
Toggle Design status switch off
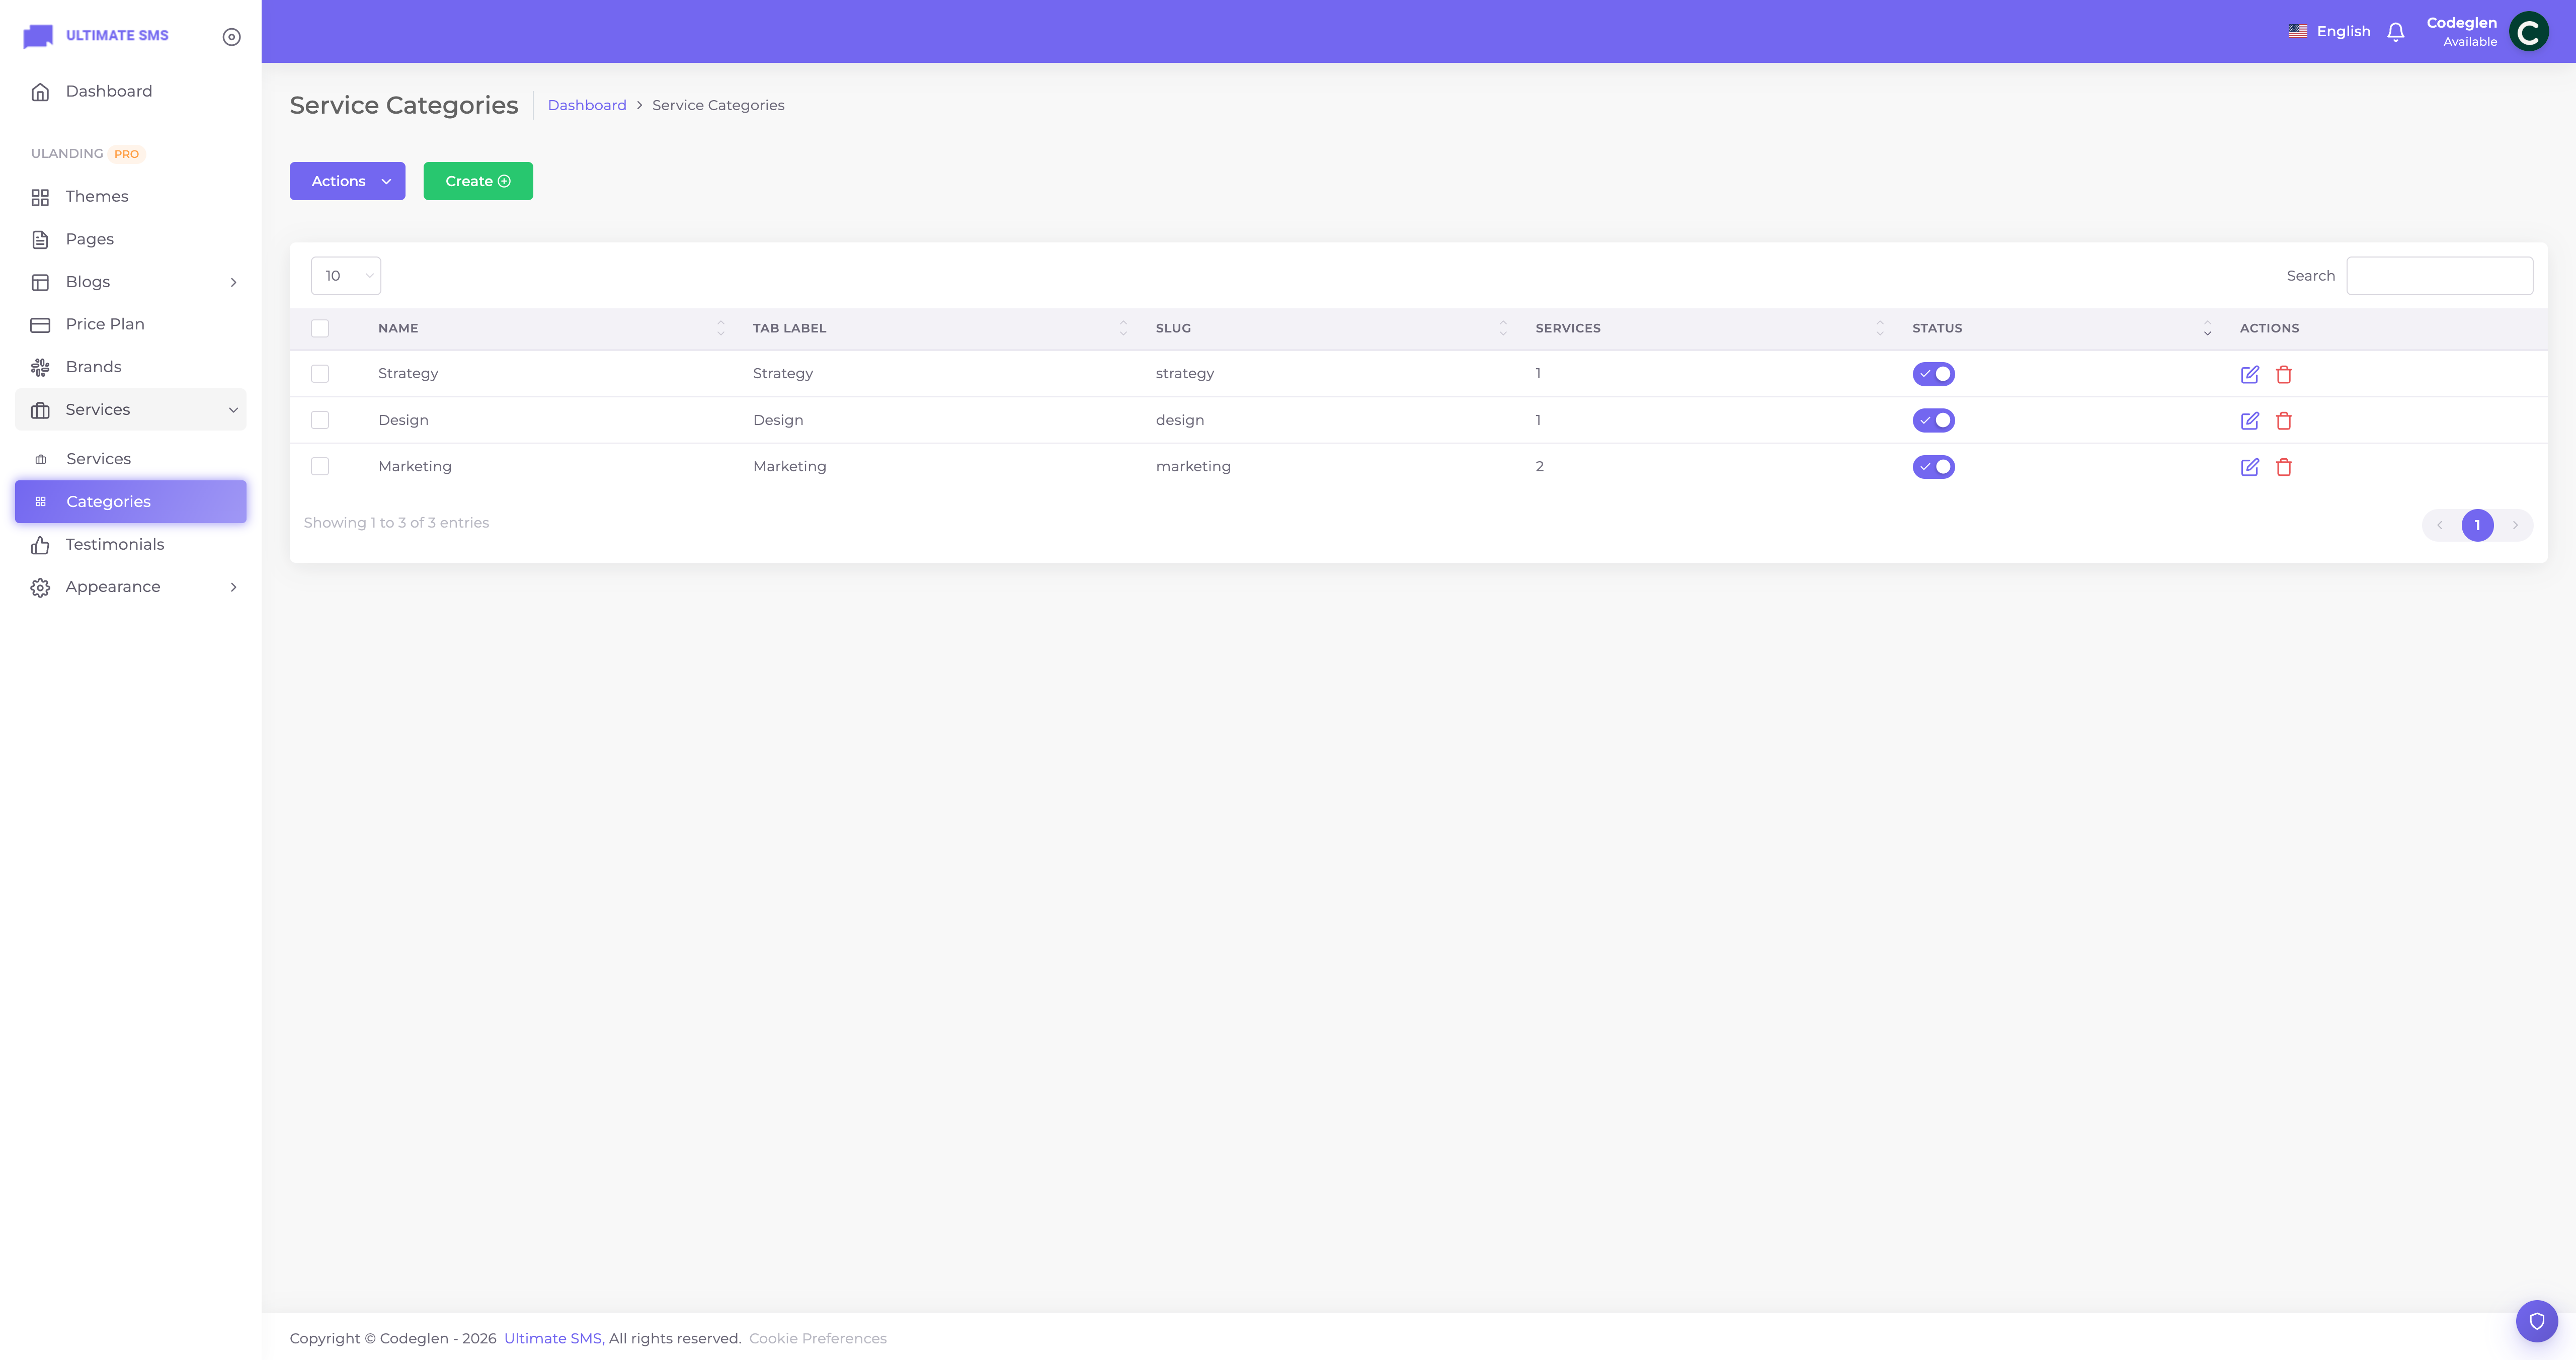1933,420
